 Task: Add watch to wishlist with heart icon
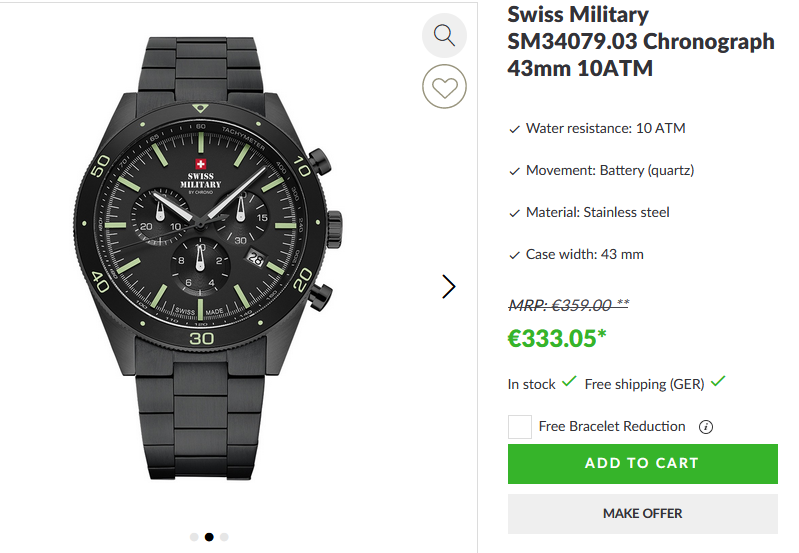click(x=445, y=87)
